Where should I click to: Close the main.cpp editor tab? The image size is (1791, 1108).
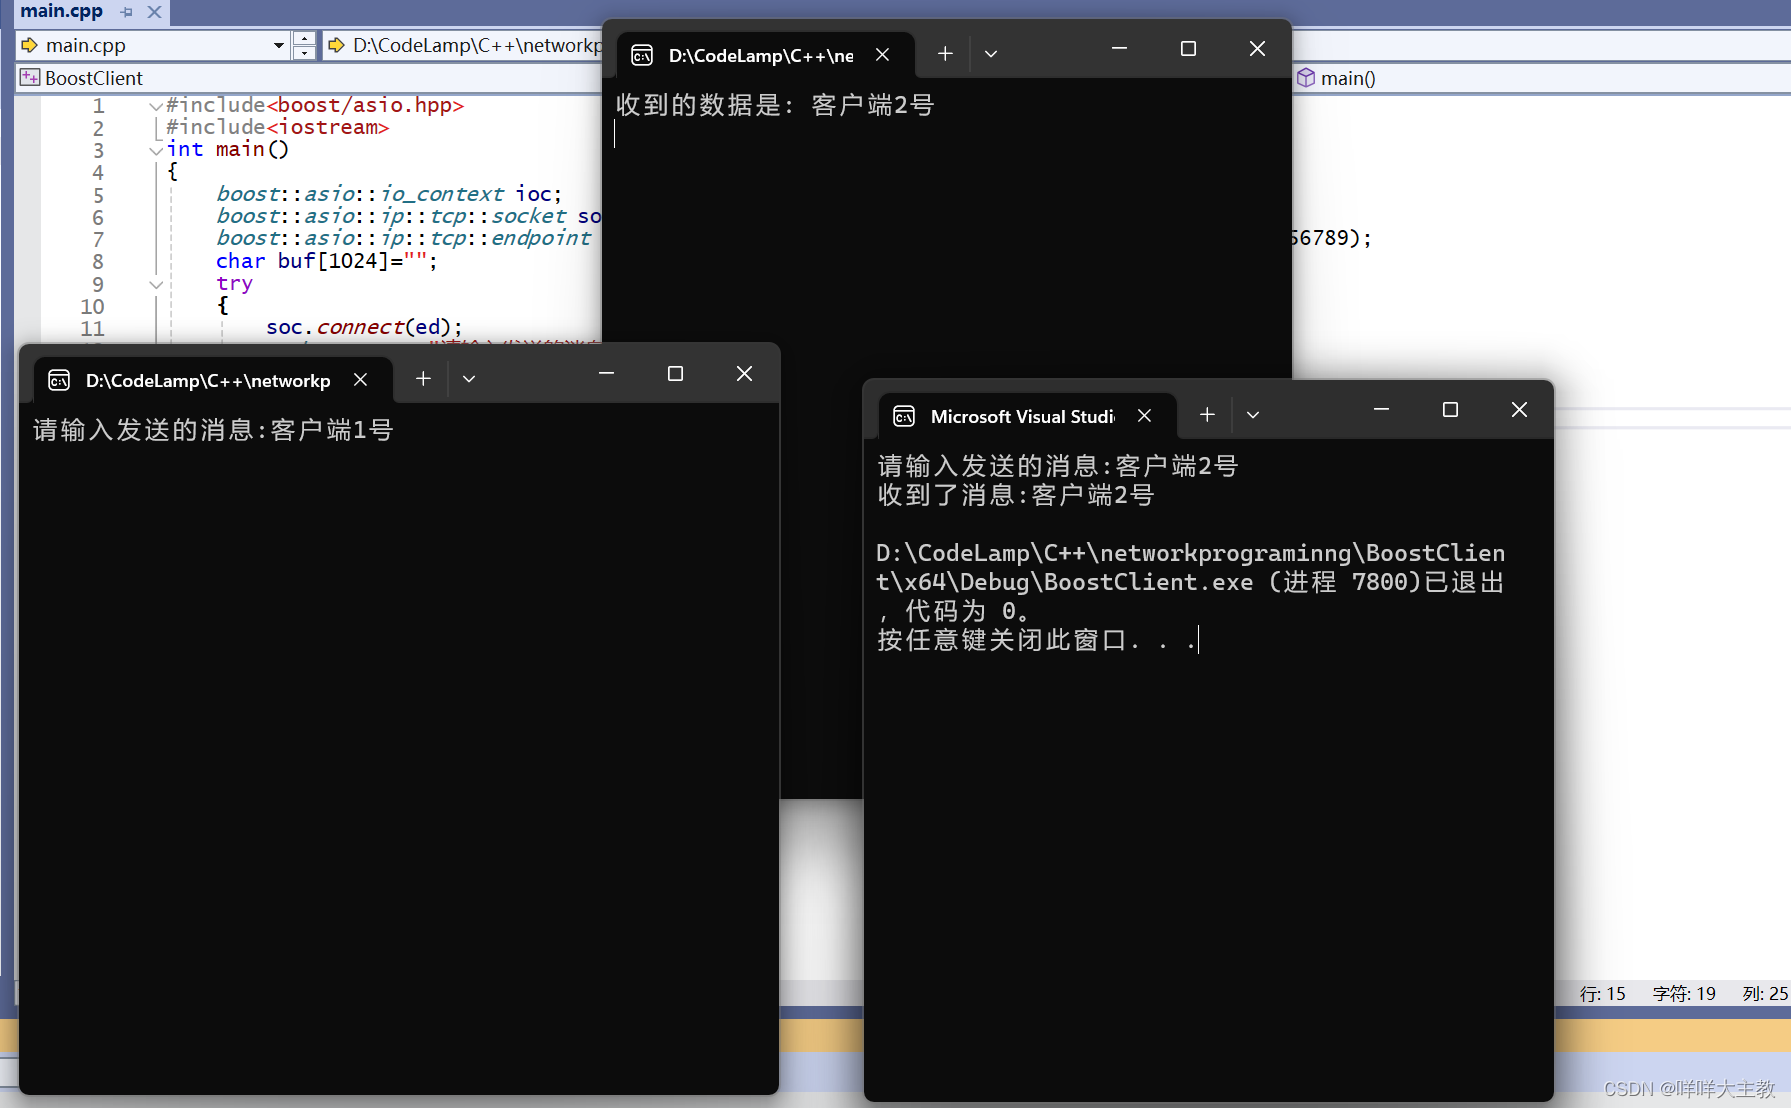[x=154, y=13]
